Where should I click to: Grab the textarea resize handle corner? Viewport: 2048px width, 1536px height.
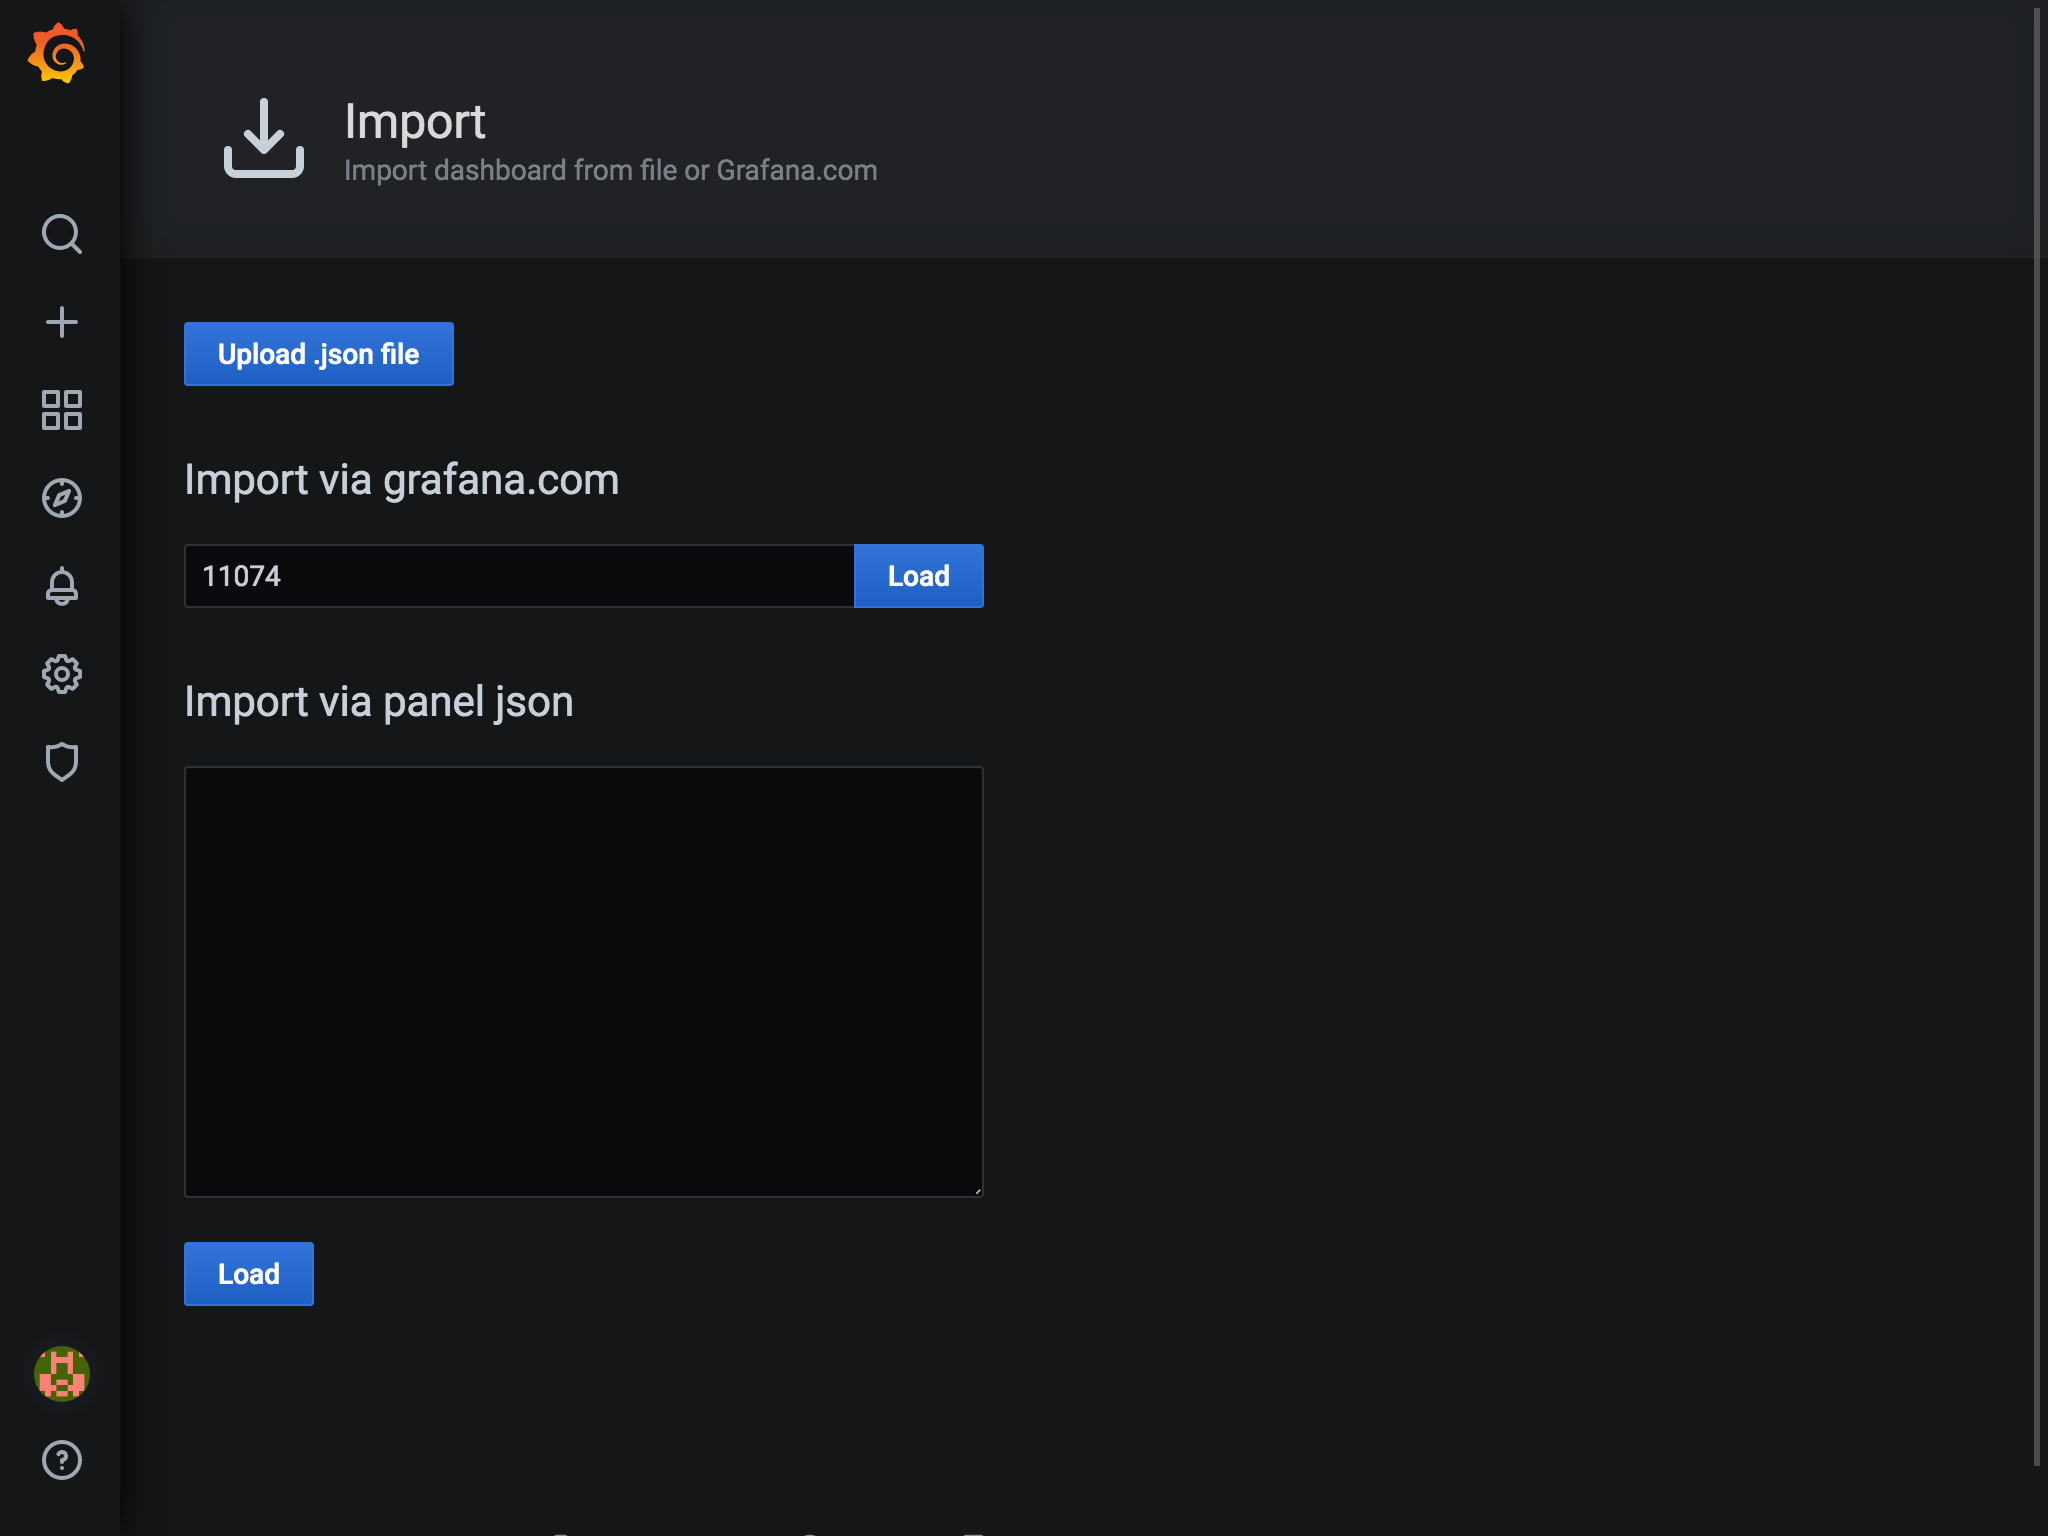(x=977, y=1190)
